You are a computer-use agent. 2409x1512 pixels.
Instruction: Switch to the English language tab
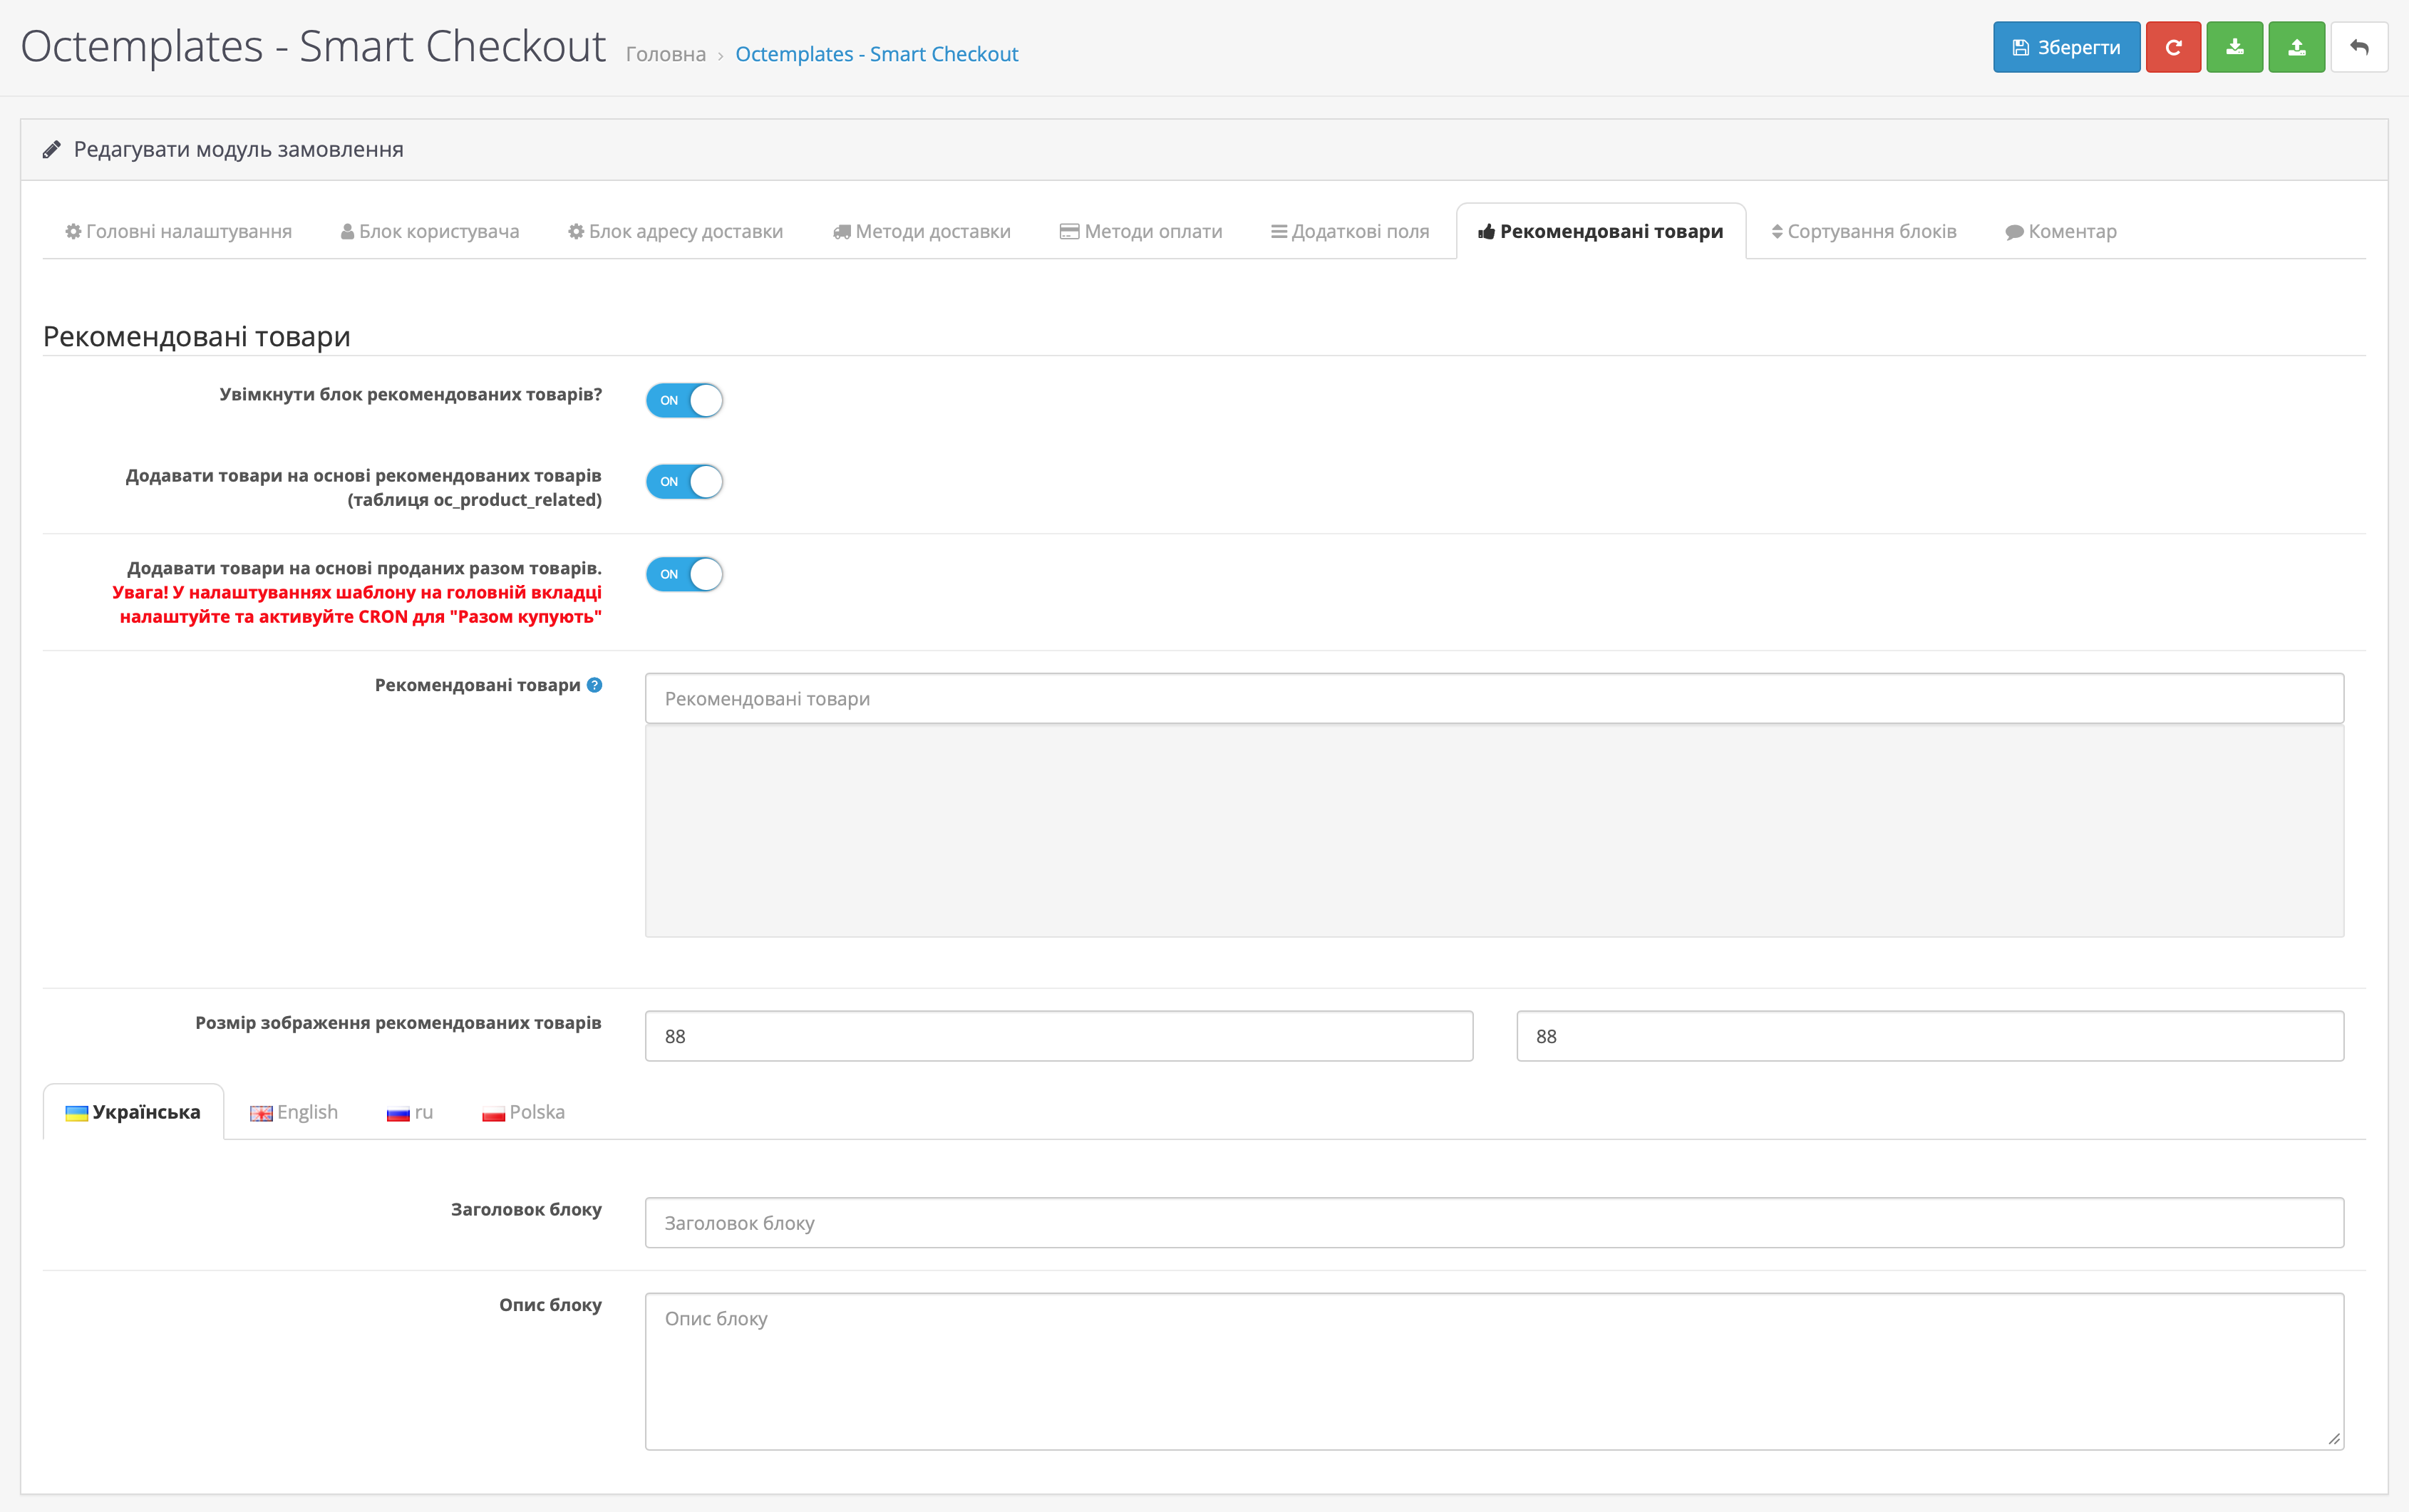294,1112
